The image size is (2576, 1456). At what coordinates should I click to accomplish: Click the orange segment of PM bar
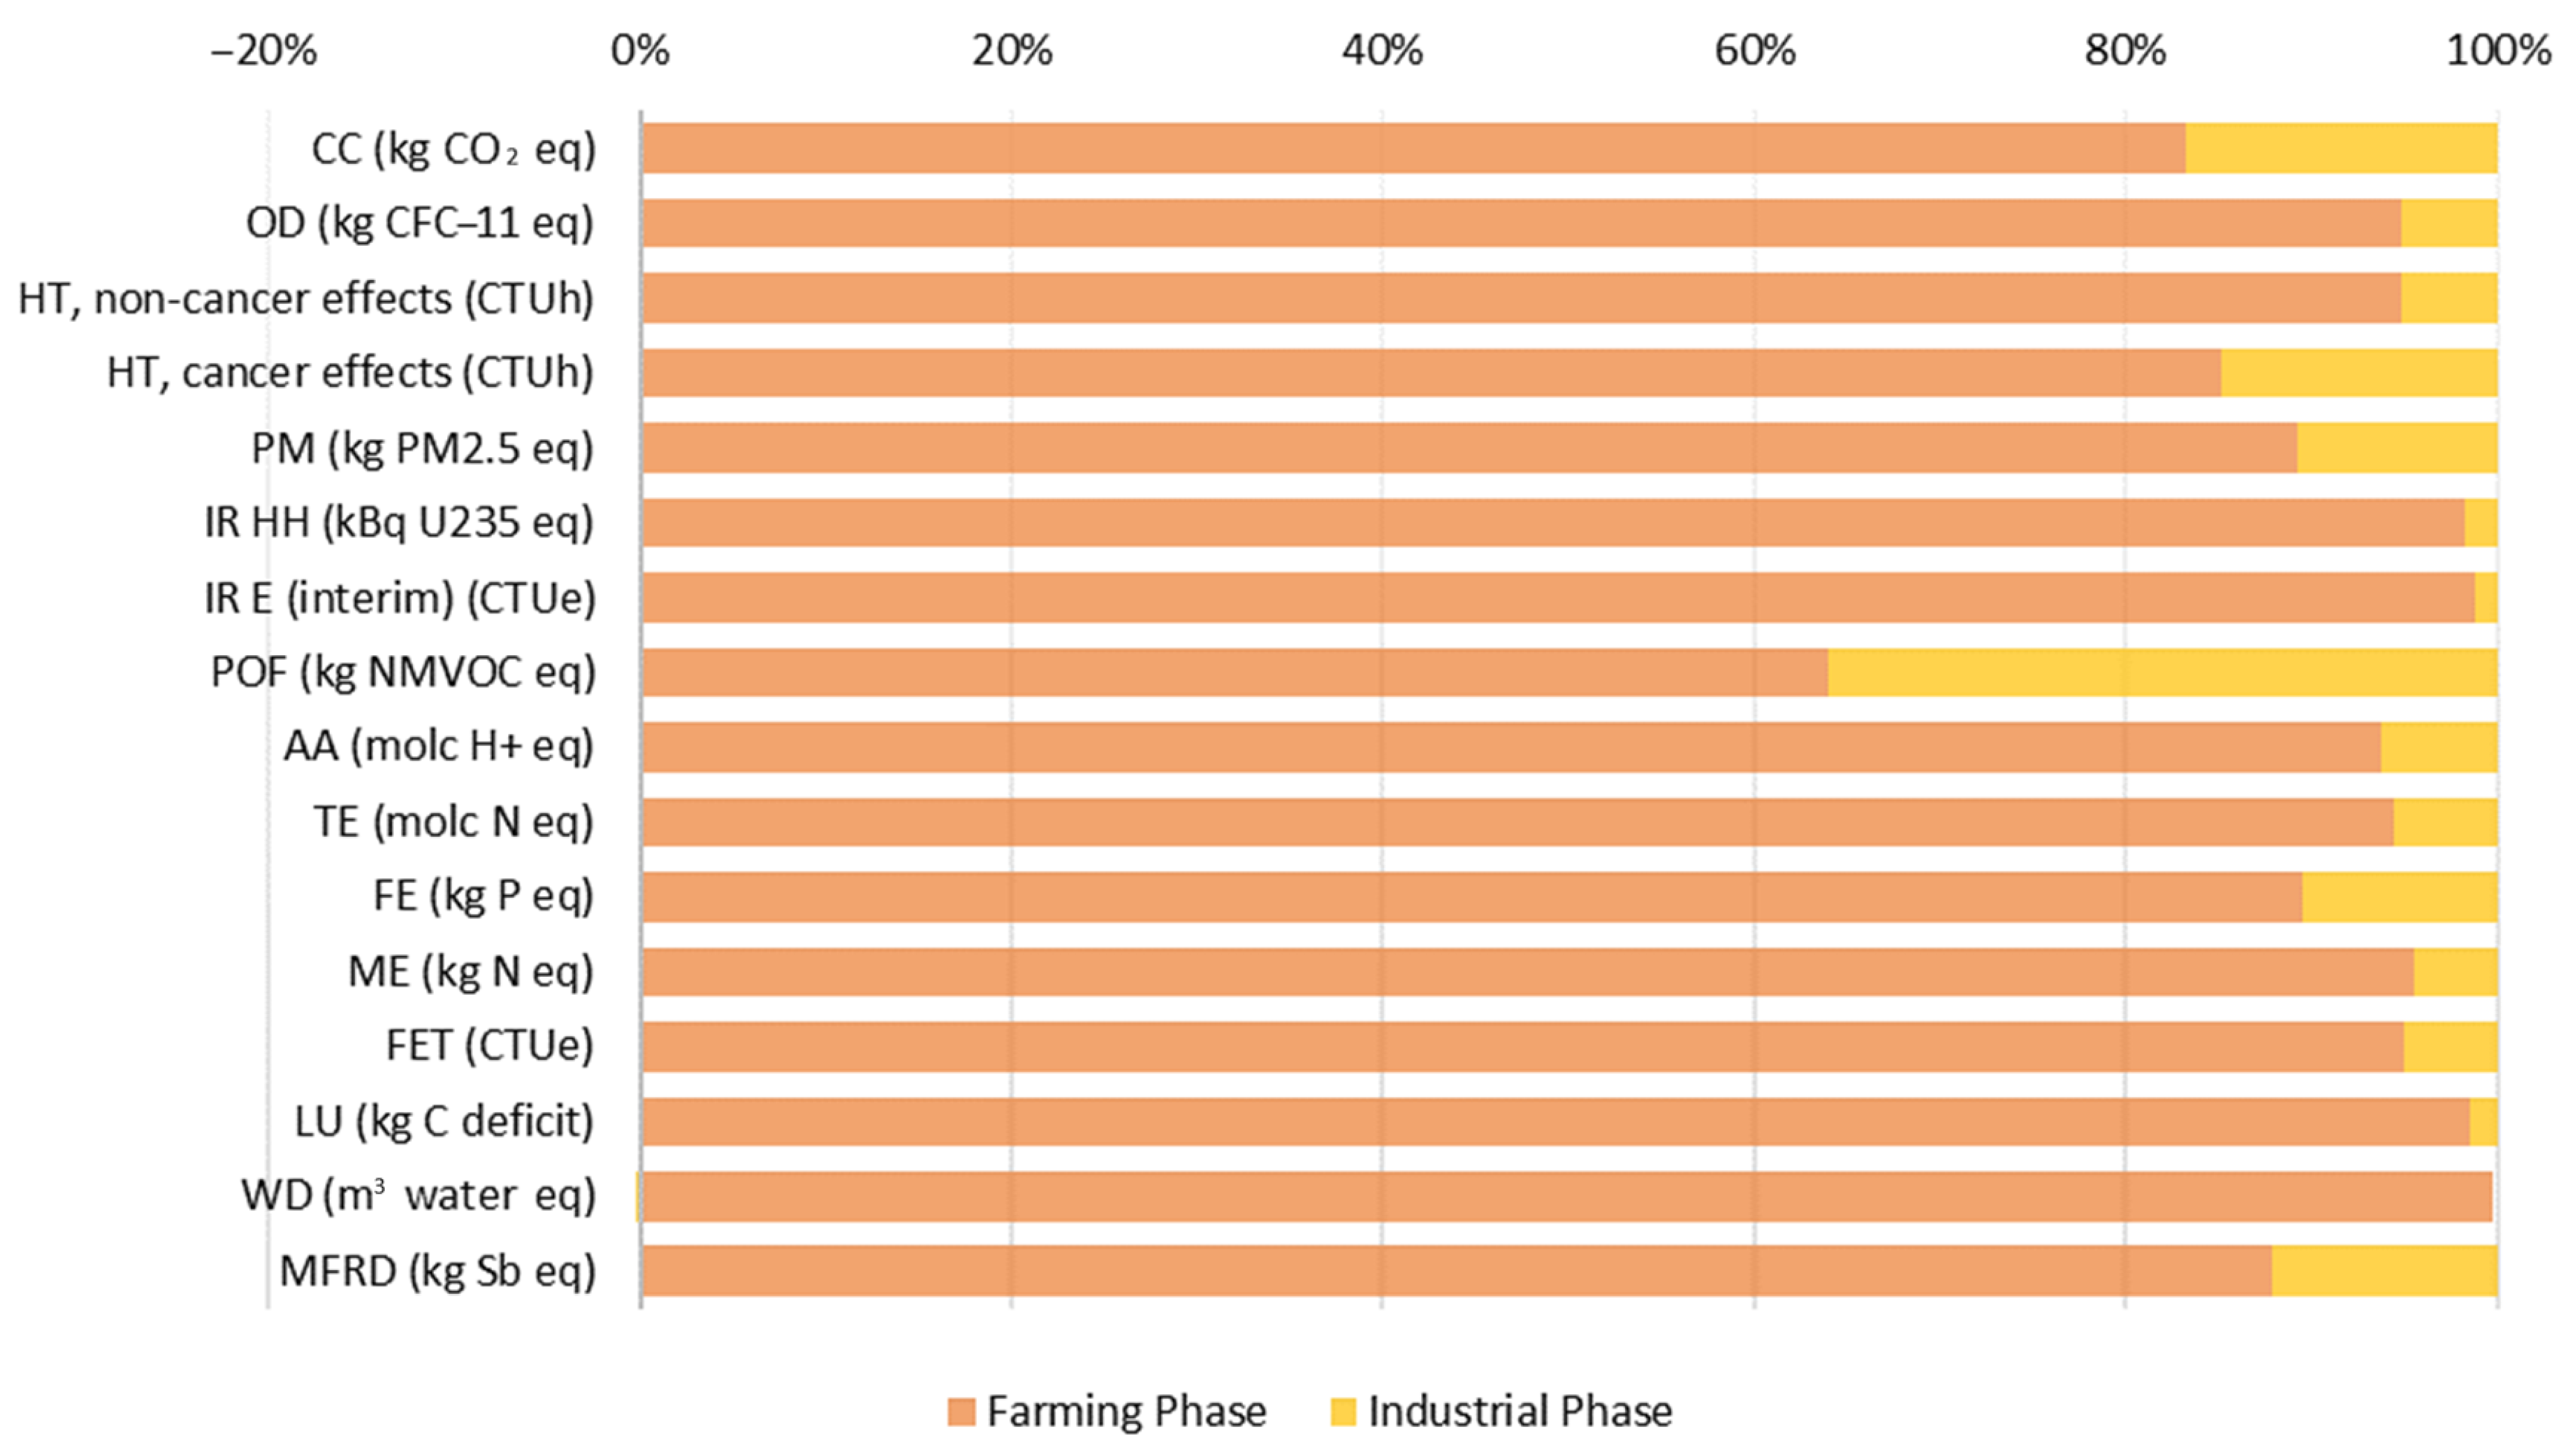tap(1469, 448)
